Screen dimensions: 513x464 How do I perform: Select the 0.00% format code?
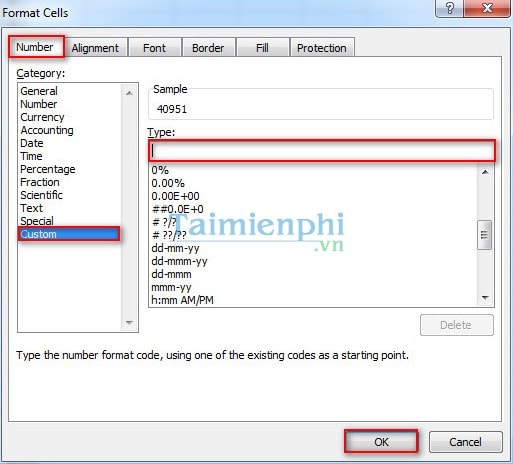click(168, 183)
